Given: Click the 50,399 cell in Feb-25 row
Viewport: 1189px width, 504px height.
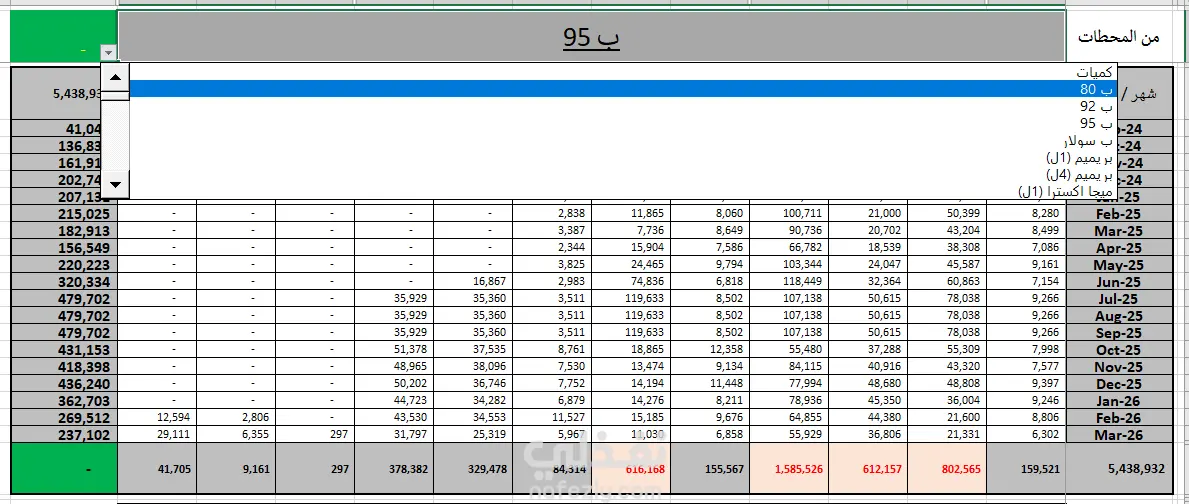Looking at the screenshot, I should point(948,214).
